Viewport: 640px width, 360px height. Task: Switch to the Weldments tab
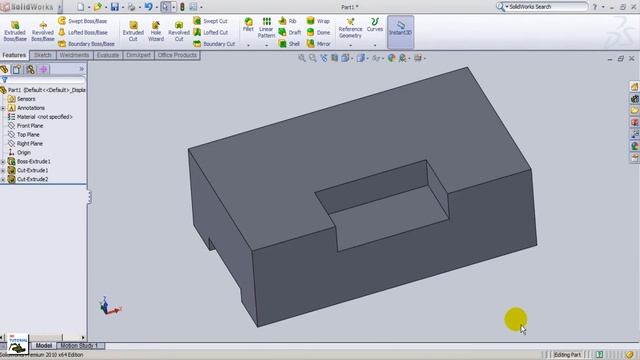[x=74, y=55]
